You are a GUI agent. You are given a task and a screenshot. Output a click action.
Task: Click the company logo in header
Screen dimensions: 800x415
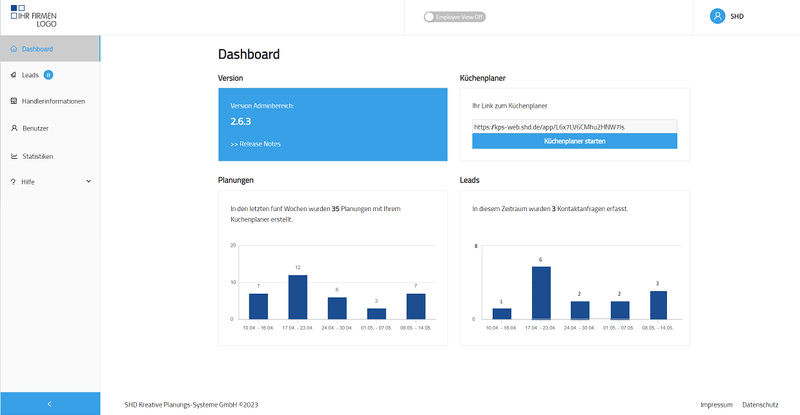(32, 16)
